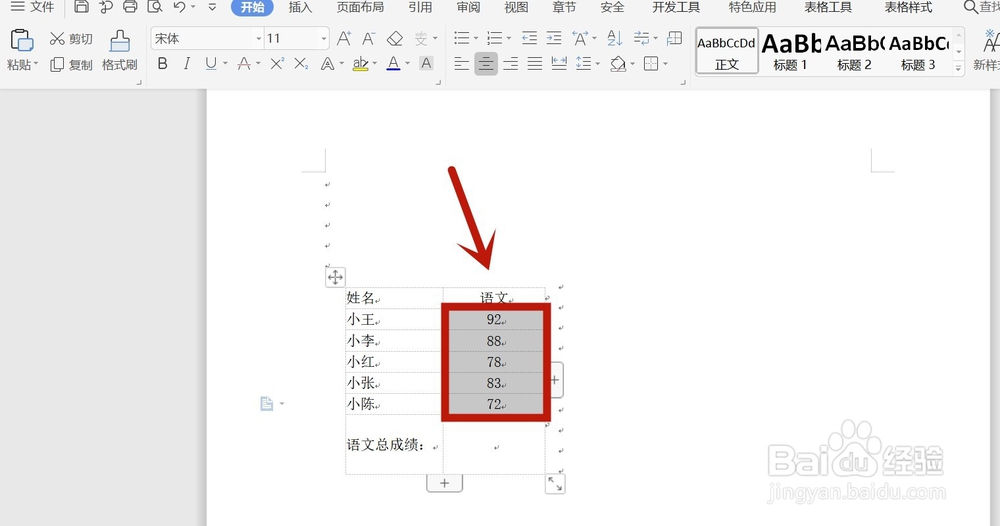The image size is (1000, 526).
Task: Expand the 粘贴 dropdown arrow
Action: pyautogui.click(x=36, y=64)
